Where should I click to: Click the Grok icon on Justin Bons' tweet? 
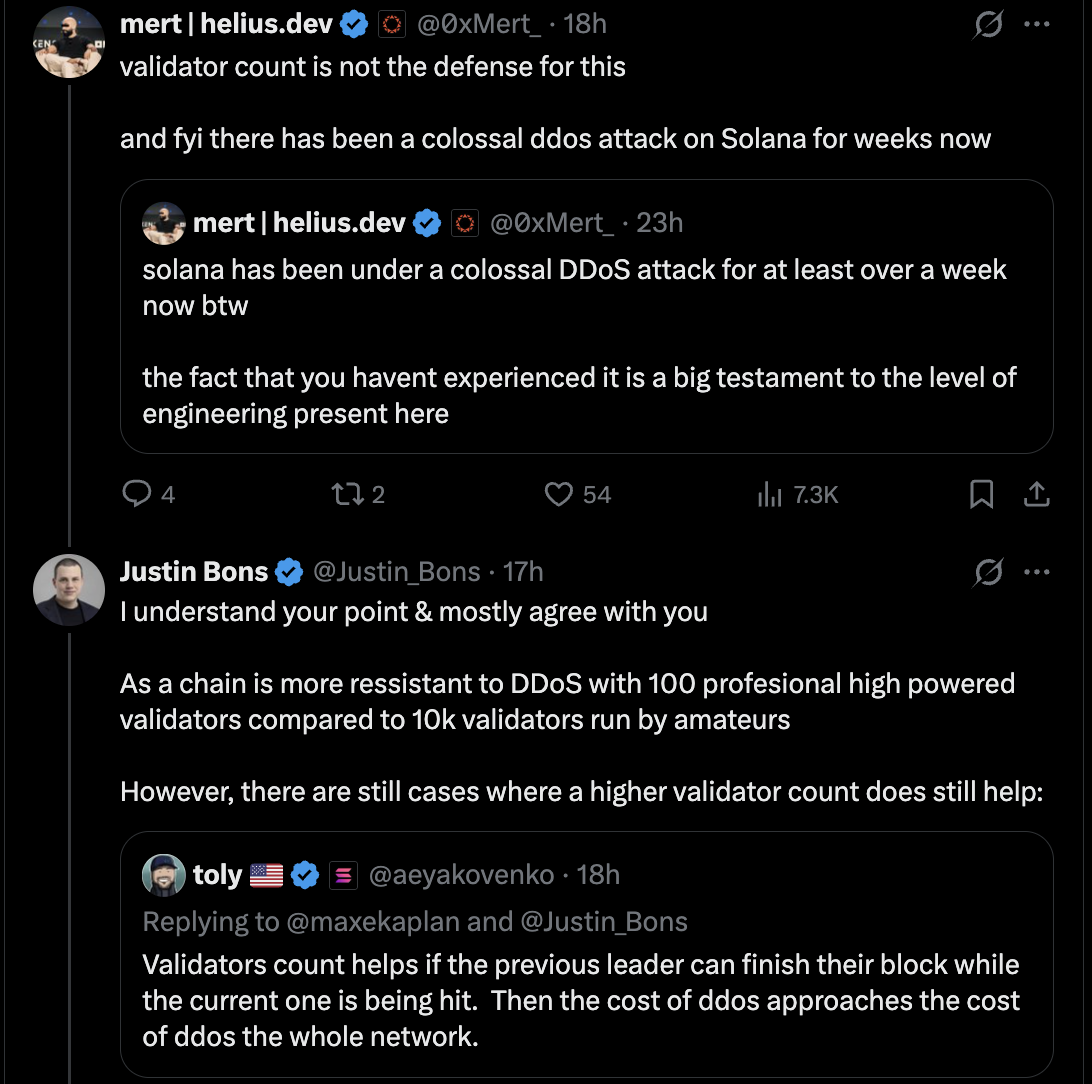click(988, 573)
